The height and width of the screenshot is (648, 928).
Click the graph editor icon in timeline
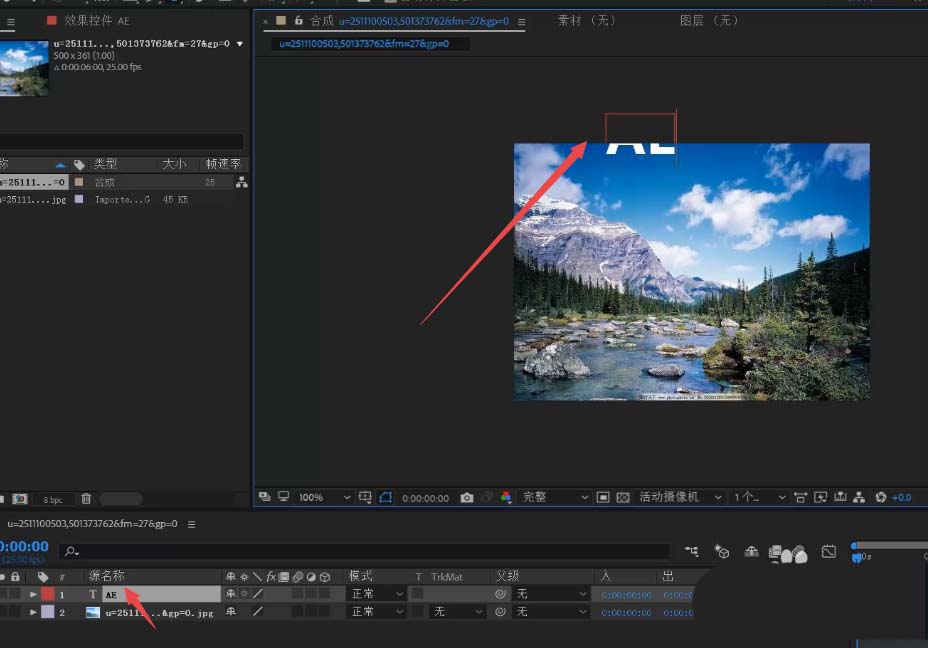coord(829,552)
